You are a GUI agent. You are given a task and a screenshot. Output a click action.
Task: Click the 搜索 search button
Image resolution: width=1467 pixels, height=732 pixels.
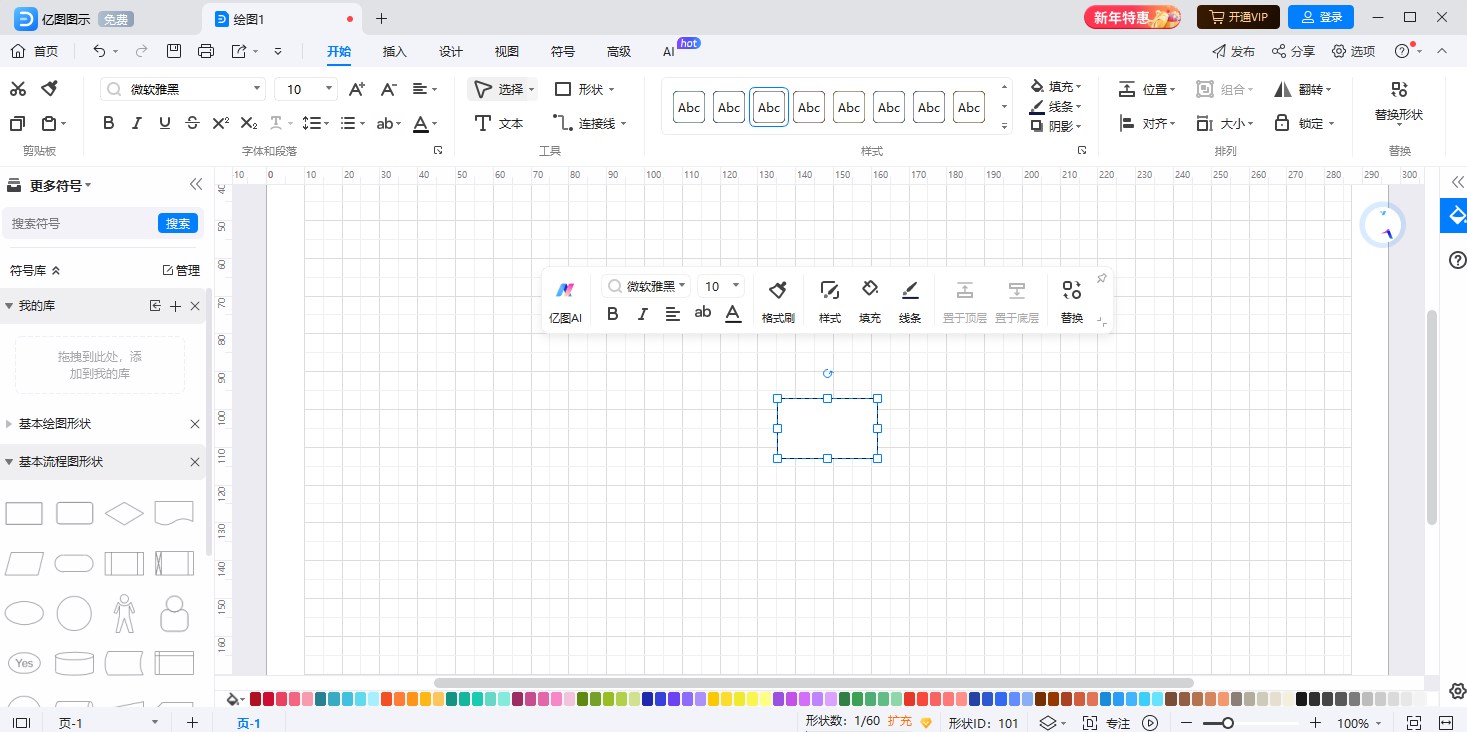click(x=178, y=223)
